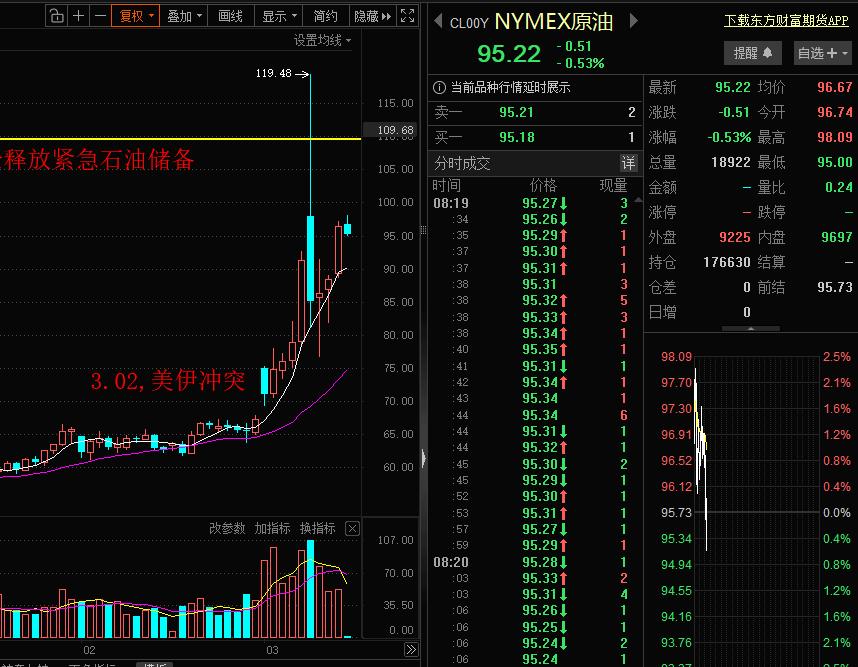858x667 pixels.
Task: Open the 叠加 overlay dropdown
Action: click(184, 16)
